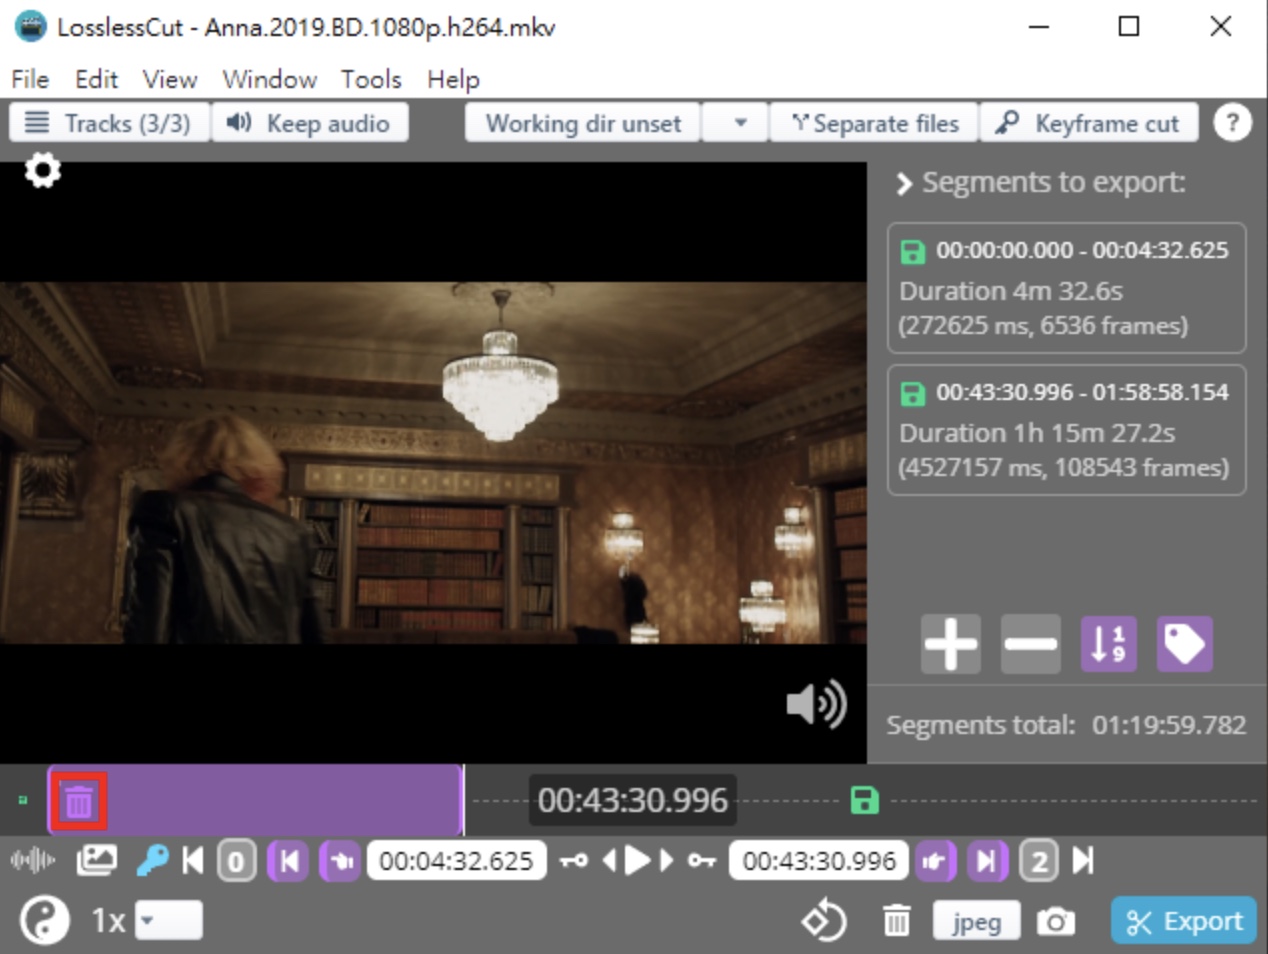Toggle the Keep audio option
The height and width of the screenshot is (954, 1268).
click(x=309, y=123)
